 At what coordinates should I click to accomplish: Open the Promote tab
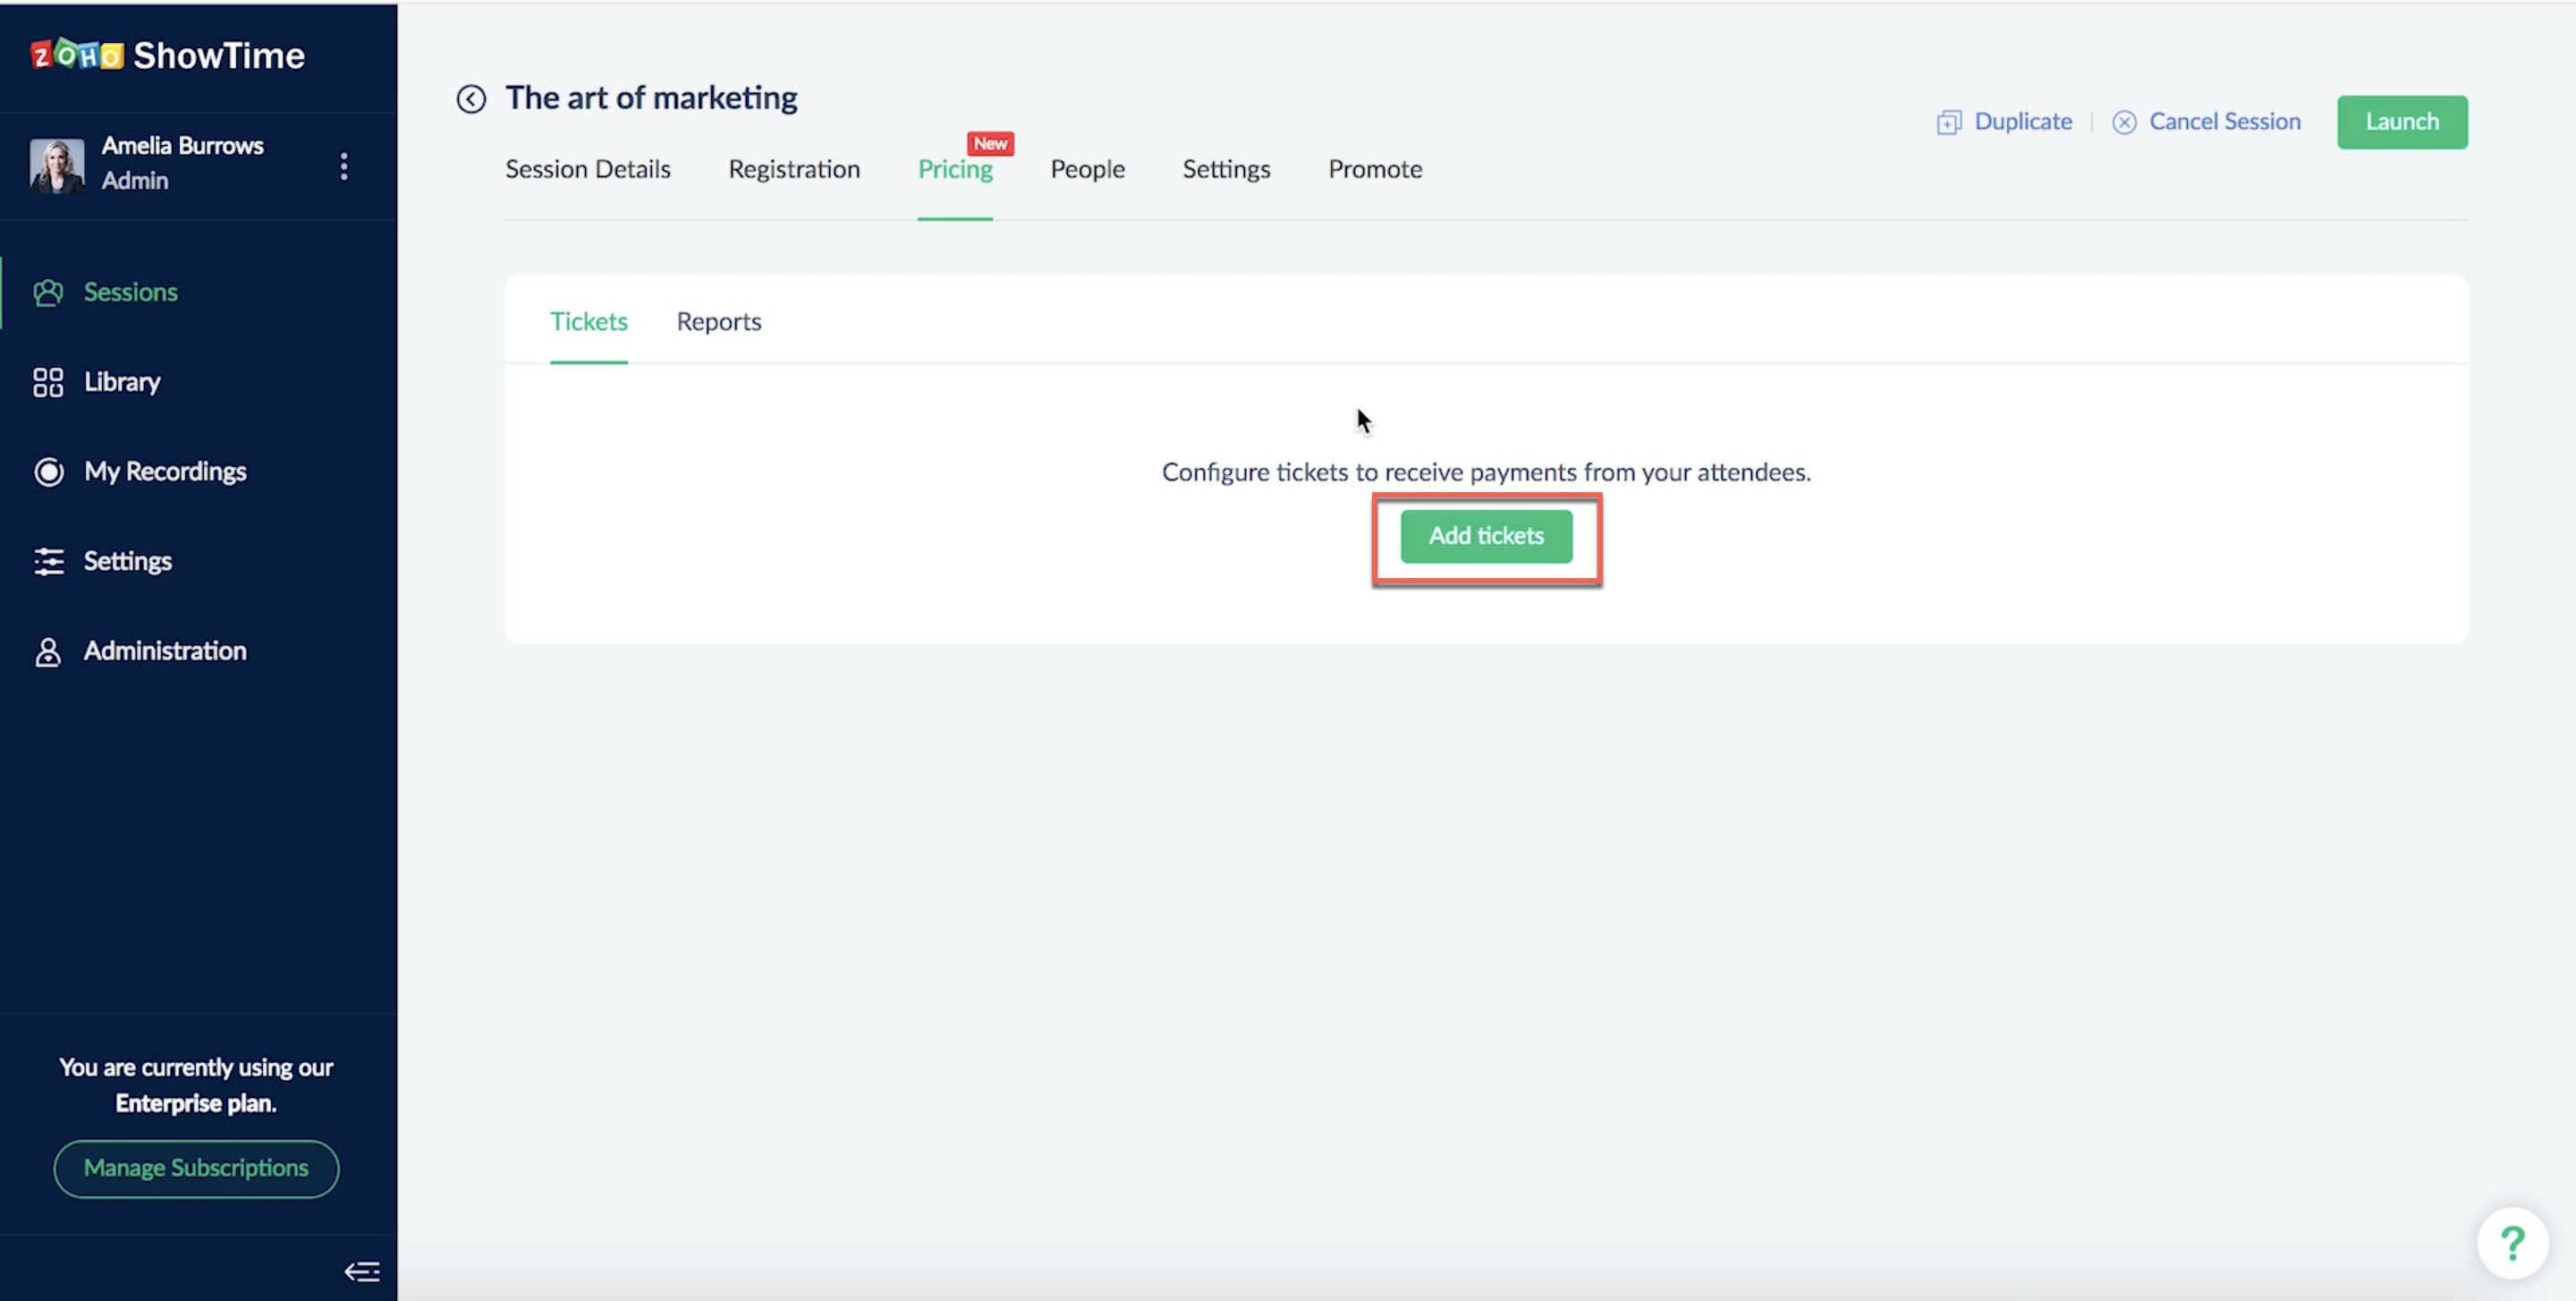1374,170
